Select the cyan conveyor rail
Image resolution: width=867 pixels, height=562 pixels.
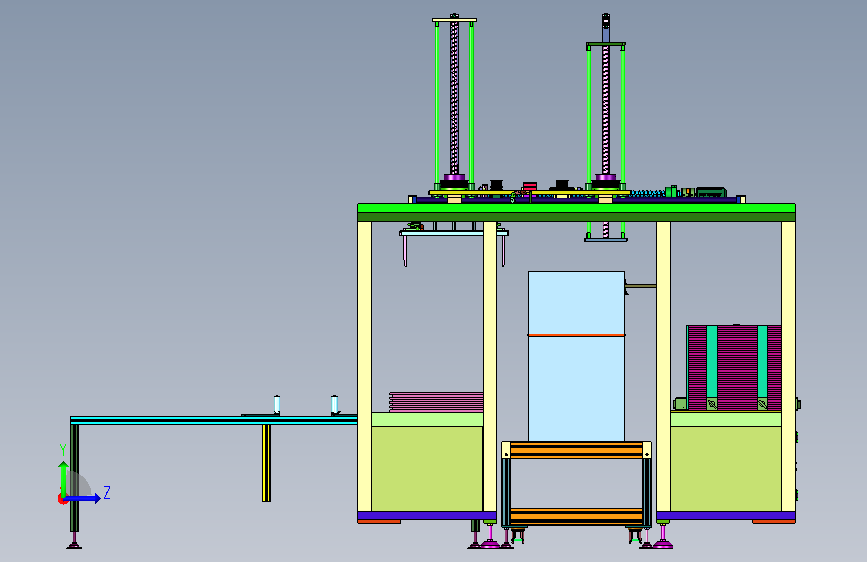click(x=213, y=420)
